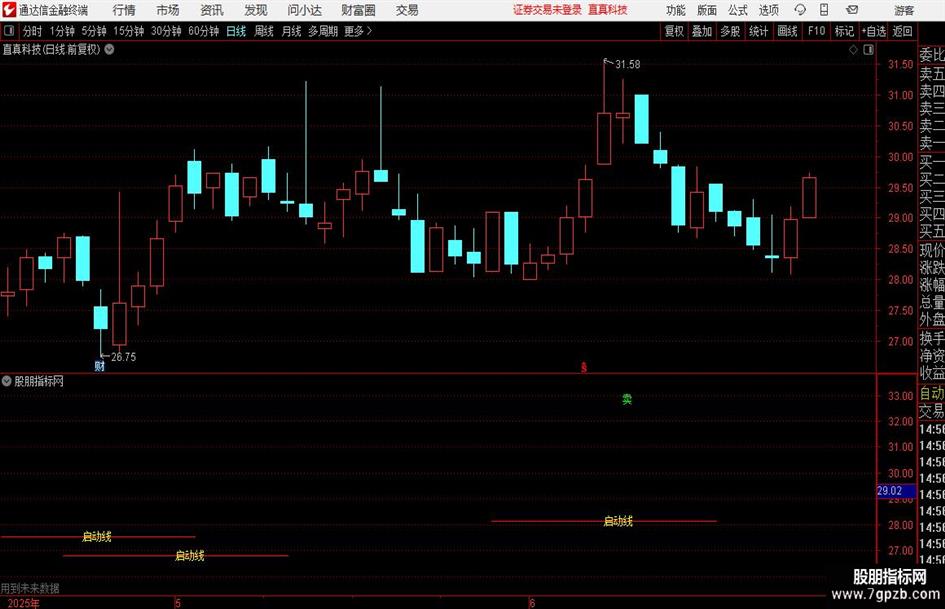Switch to 月线 monthly period

click(x=292, y=31)
